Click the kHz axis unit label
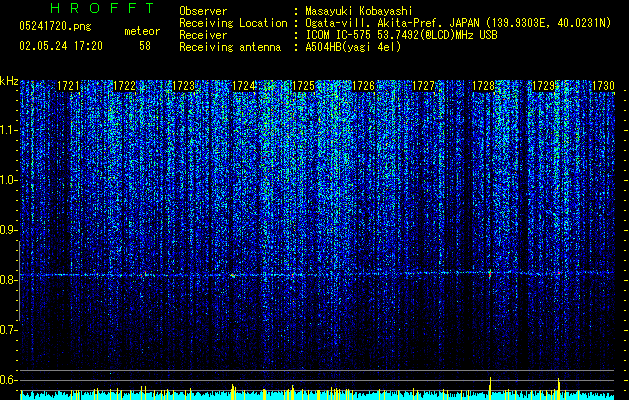The height and width of the screenshot is (400, 629). [9, 81]
